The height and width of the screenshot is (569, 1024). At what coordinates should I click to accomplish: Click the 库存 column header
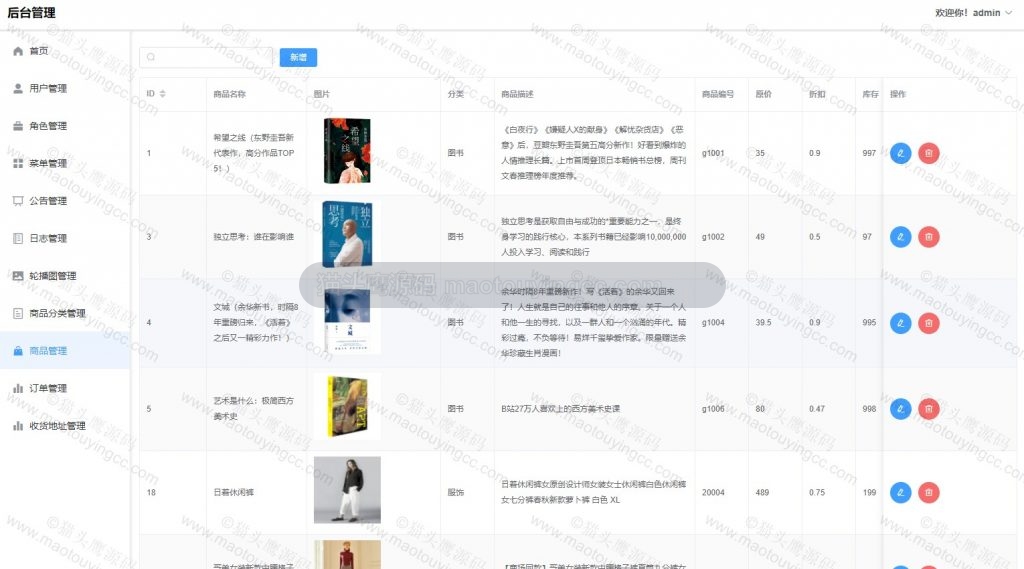[x=870, y=94]
